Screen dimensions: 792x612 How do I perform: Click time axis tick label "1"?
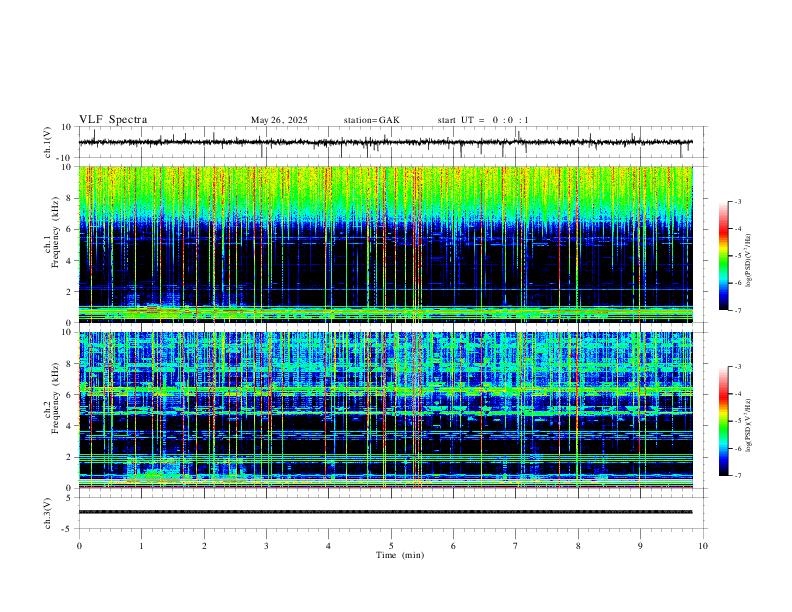141,546
